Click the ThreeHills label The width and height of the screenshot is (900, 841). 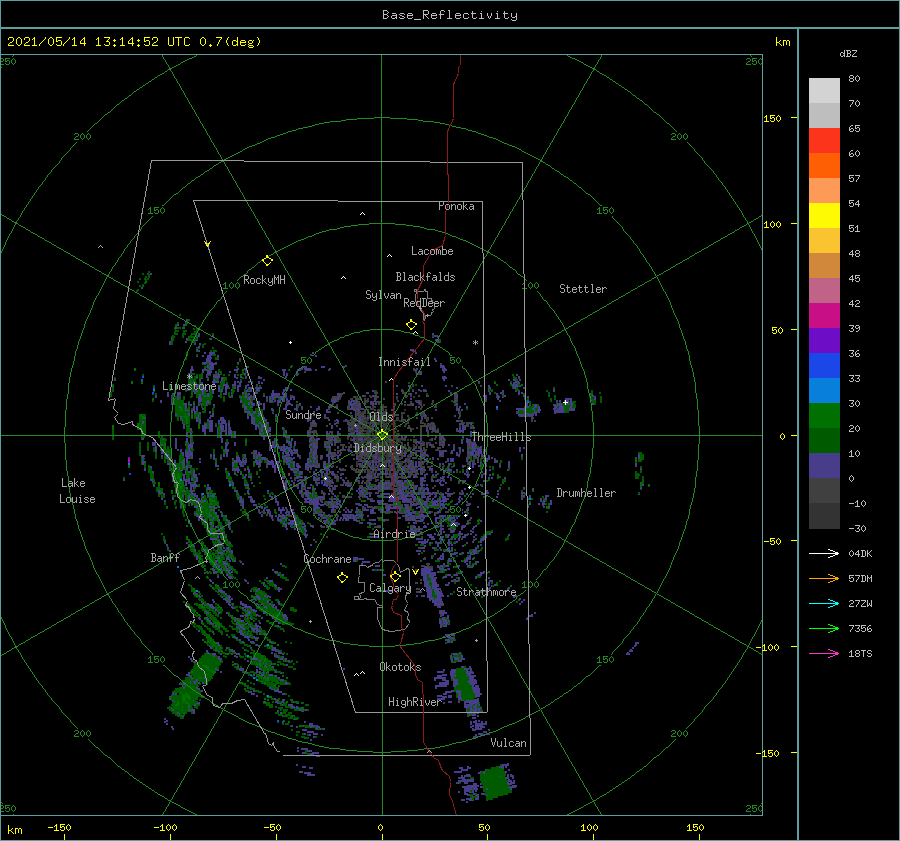point(501,437)
